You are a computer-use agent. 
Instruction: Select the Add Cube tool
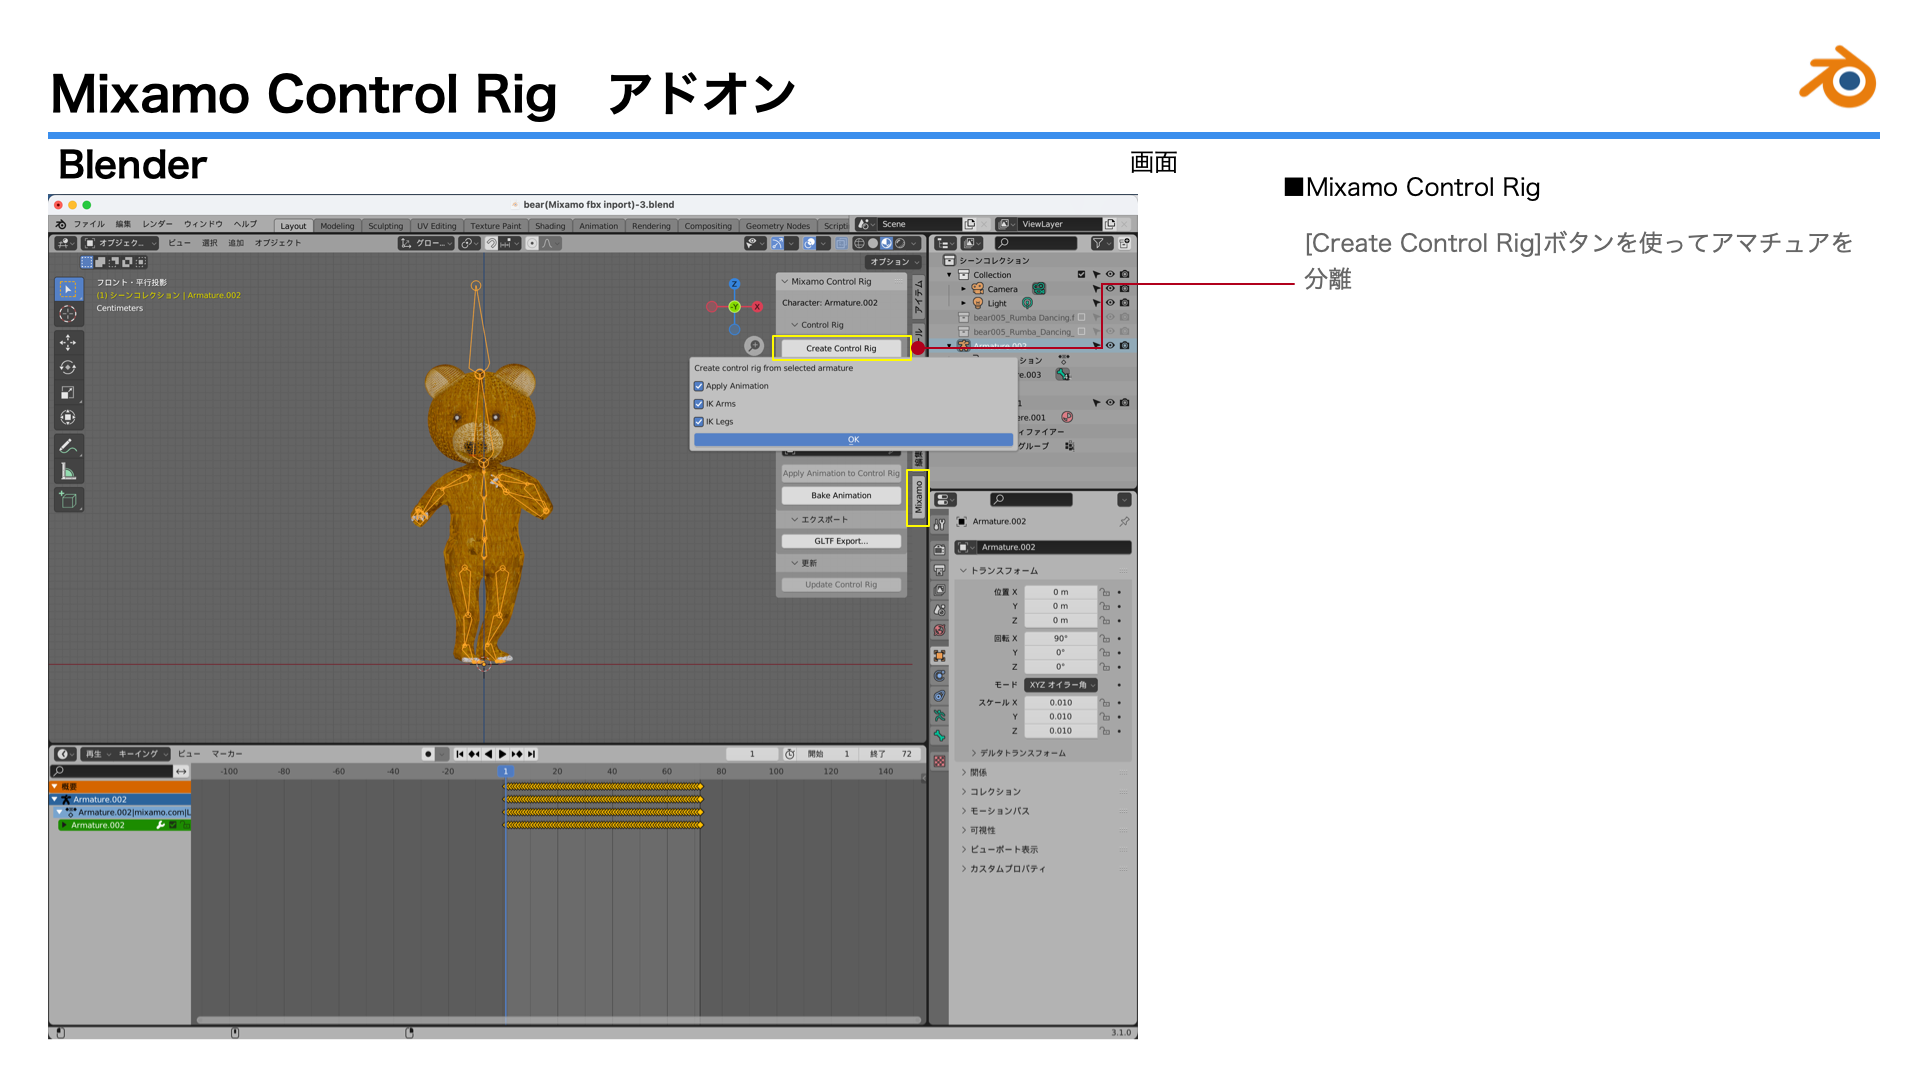(68, 500)
